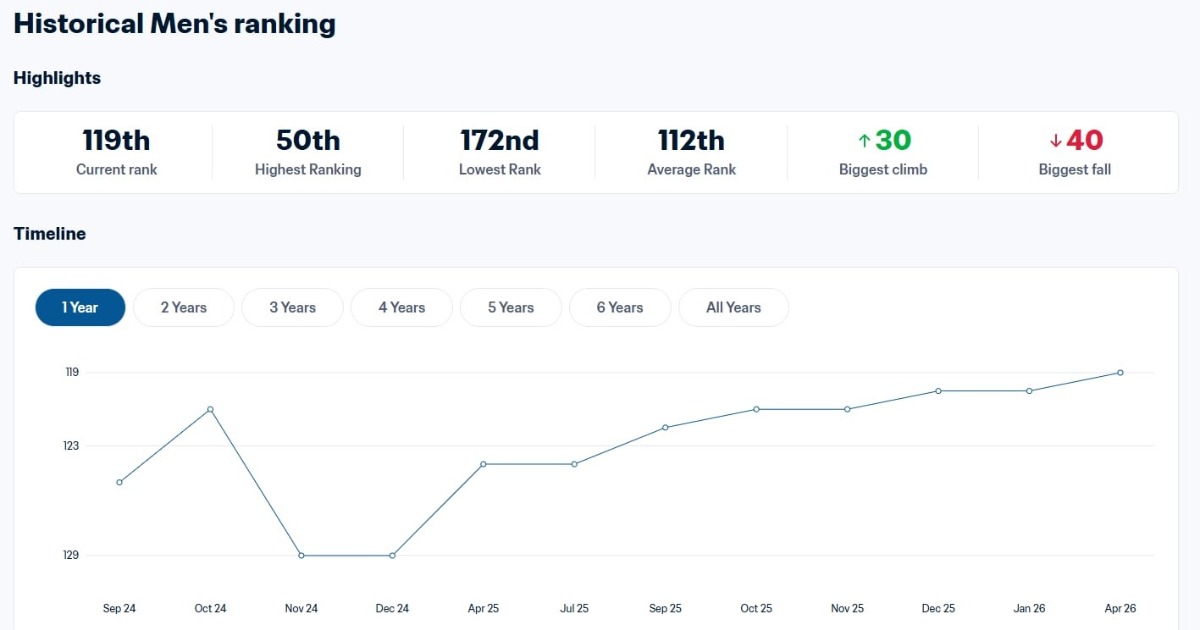Click the "112th Average Rank" stat
This screenshot has height=630, width=1200.
tap(691, 152)
